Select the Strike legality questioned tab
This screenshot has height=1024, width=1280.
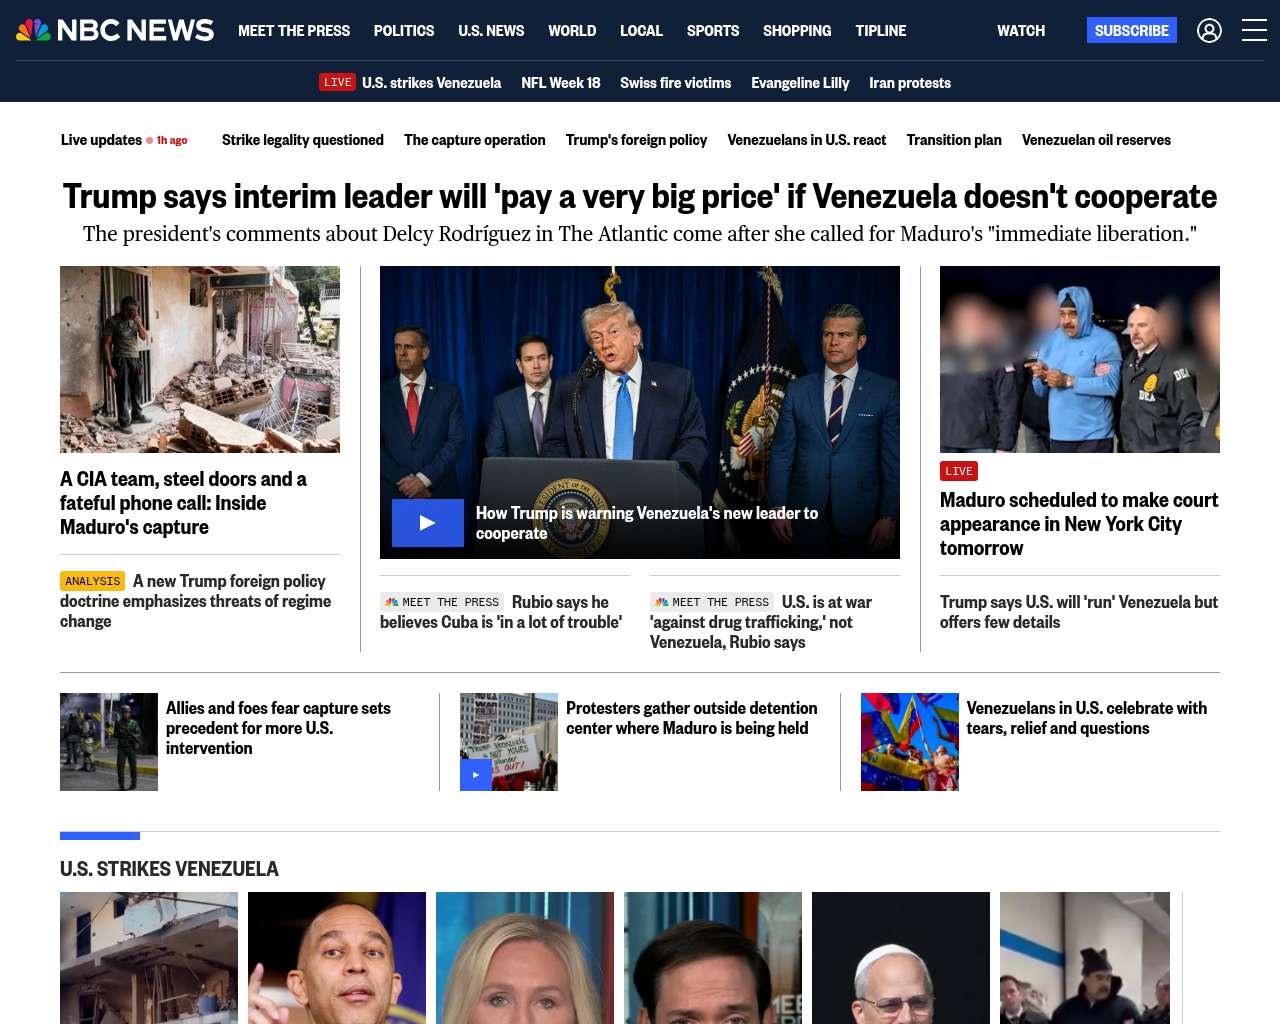[303, 140]
